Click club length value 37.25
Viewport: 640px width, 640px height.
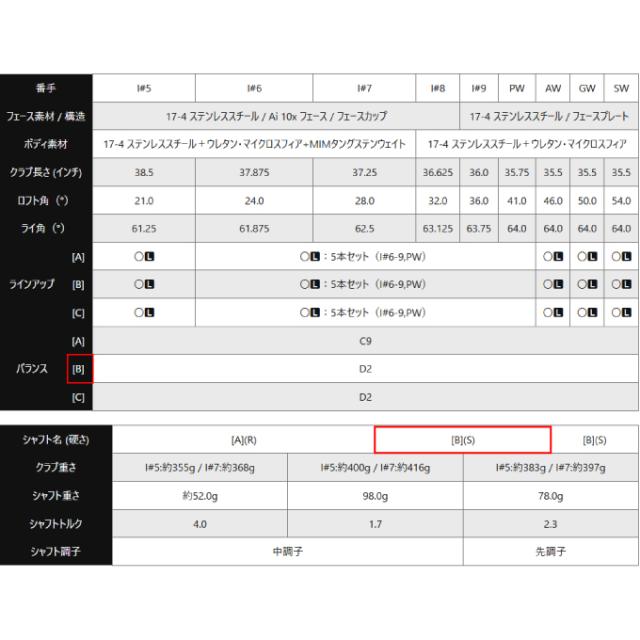click(364, 172)
